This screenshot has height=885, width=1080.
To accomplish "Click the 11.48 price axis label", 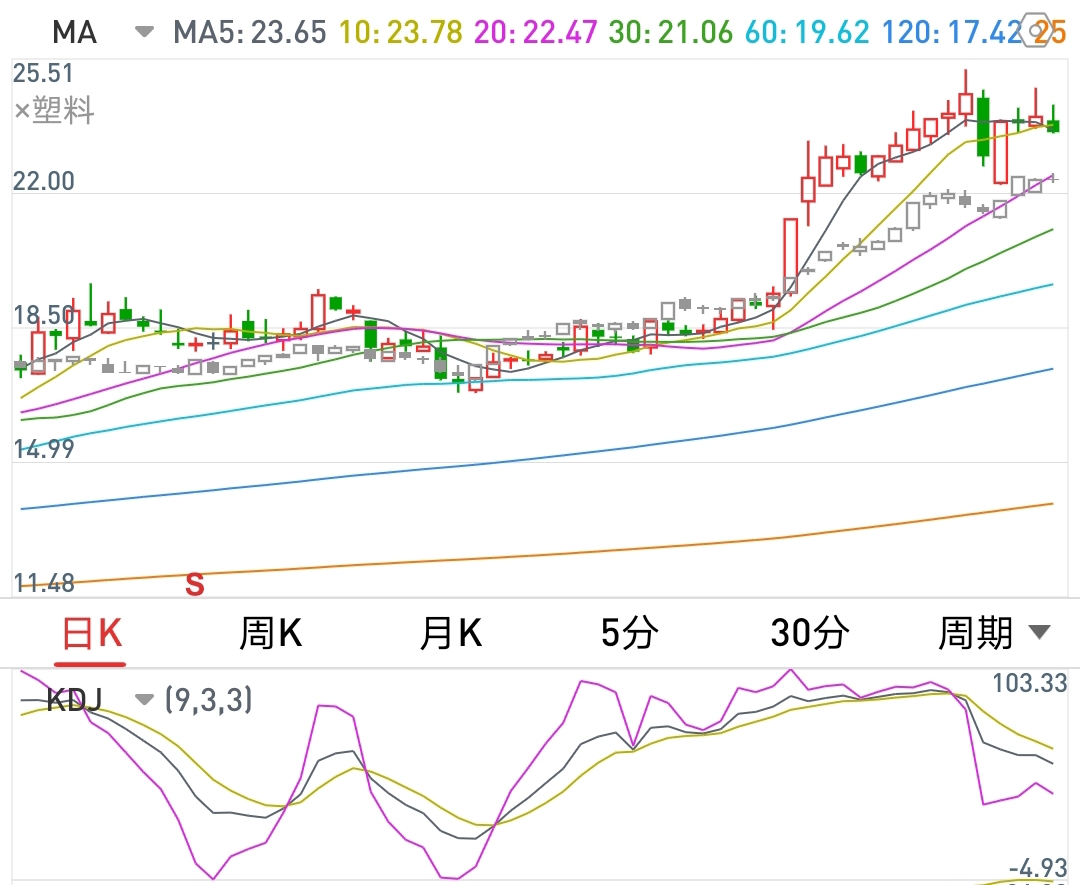I will pos(43,583).
